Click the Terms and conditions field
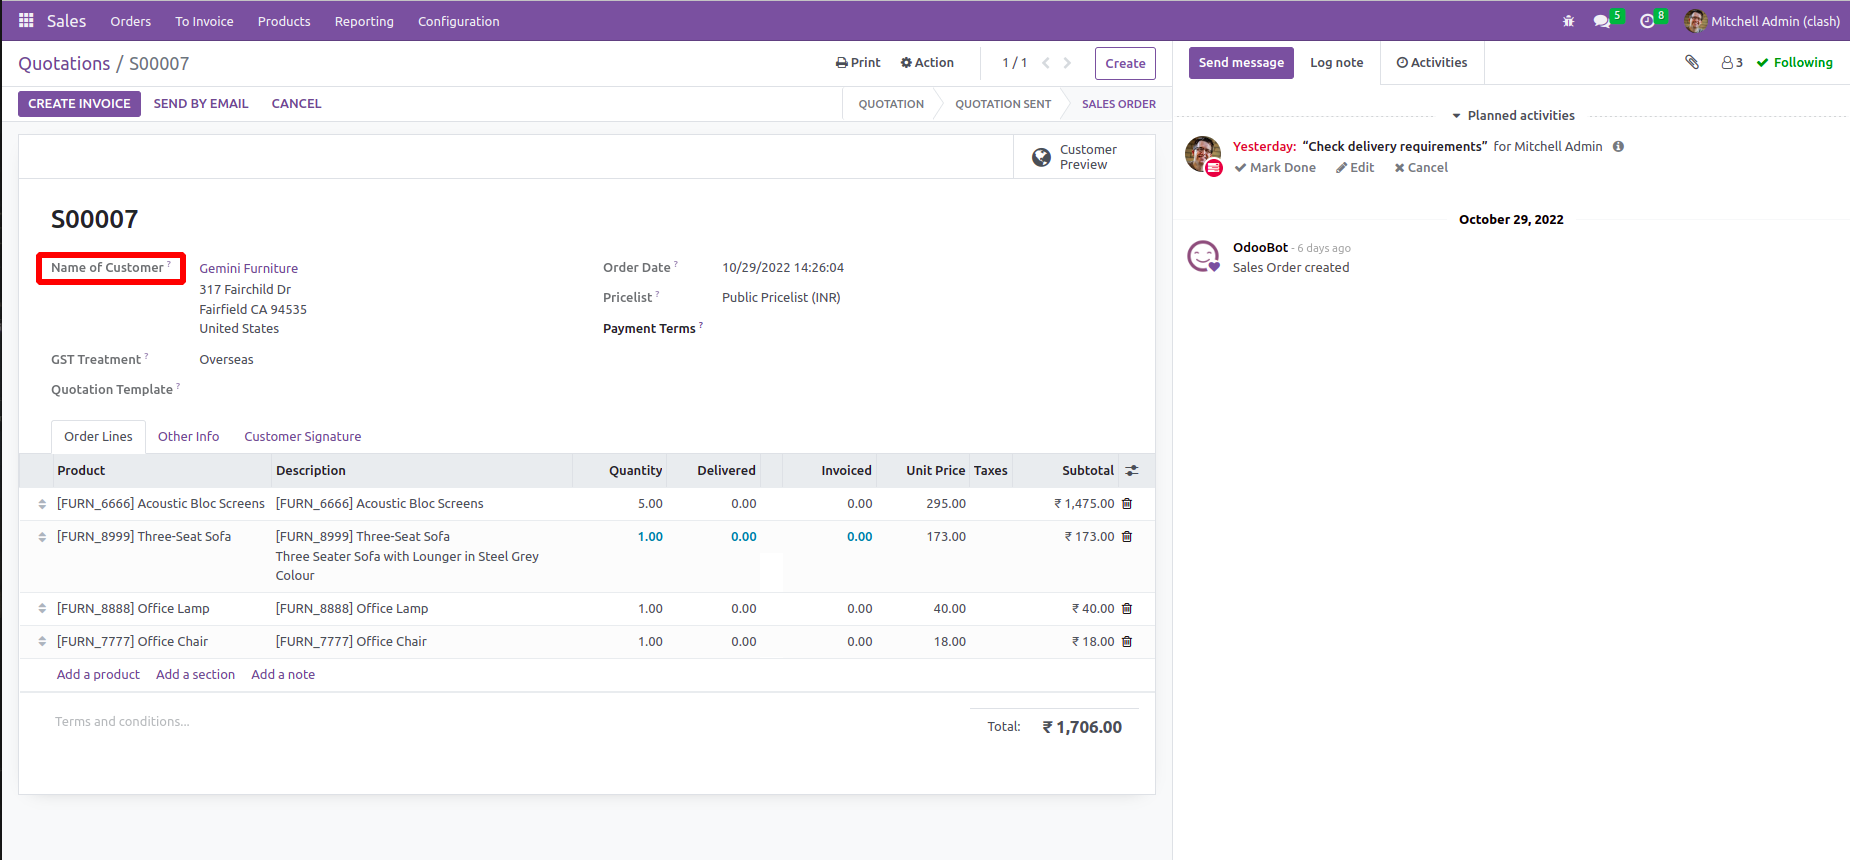This screenshot has width=1850, height=860. coord(122,722)
